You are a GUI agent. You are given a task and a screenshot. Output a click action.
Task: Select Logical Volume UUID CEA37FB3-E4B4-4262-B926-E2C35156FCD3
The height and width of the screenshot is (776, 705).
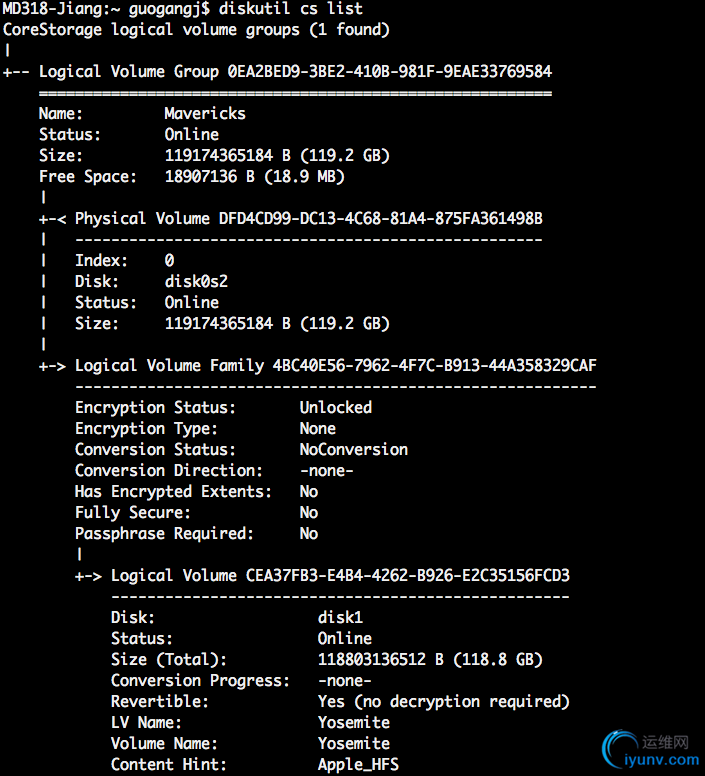(x=408, y=576)
